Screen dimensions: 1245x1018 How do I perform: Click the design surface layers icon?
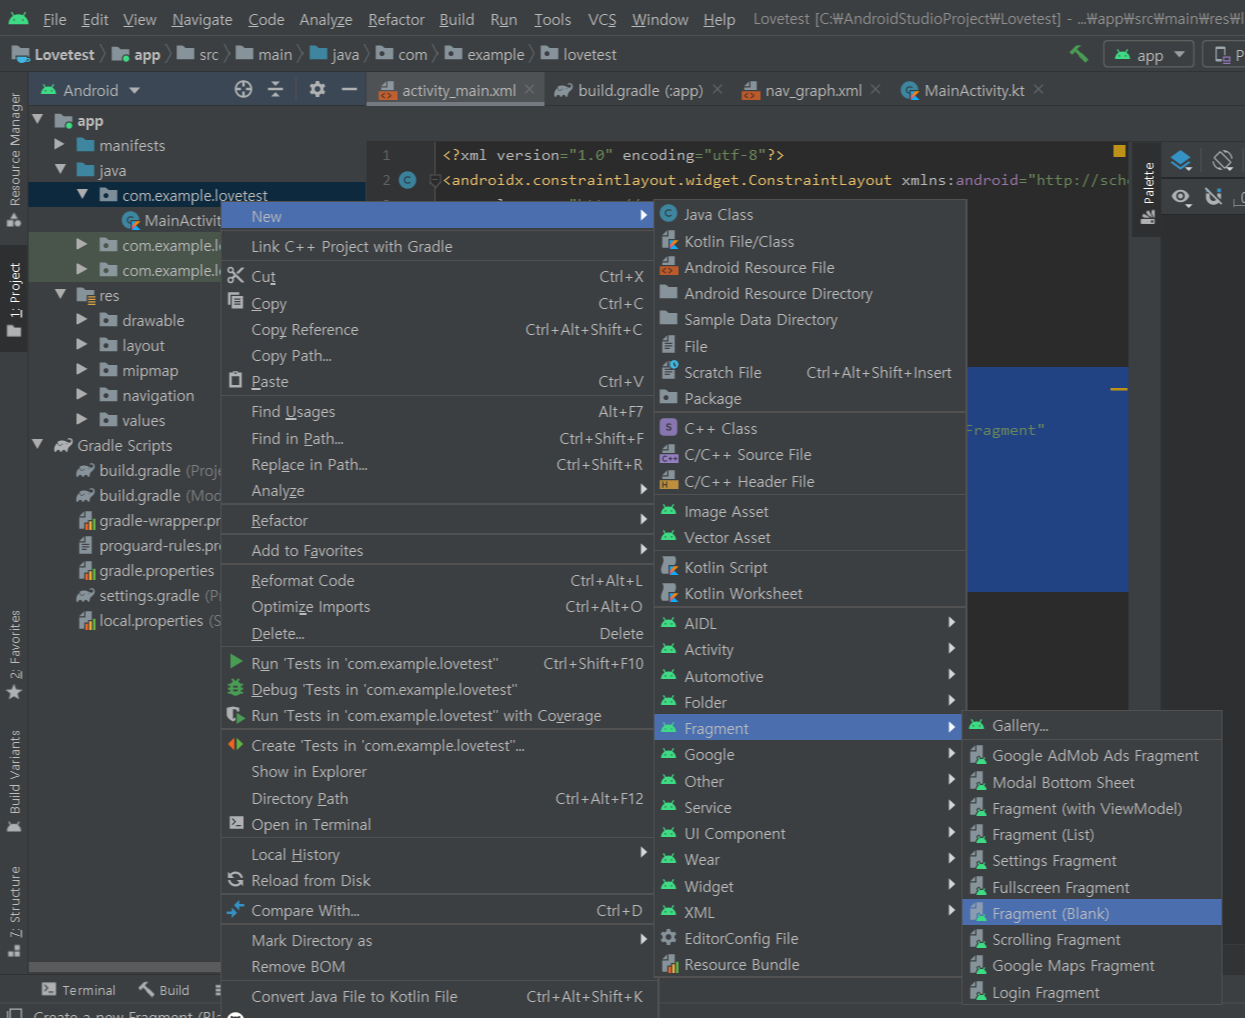(x=1181, y=160)
